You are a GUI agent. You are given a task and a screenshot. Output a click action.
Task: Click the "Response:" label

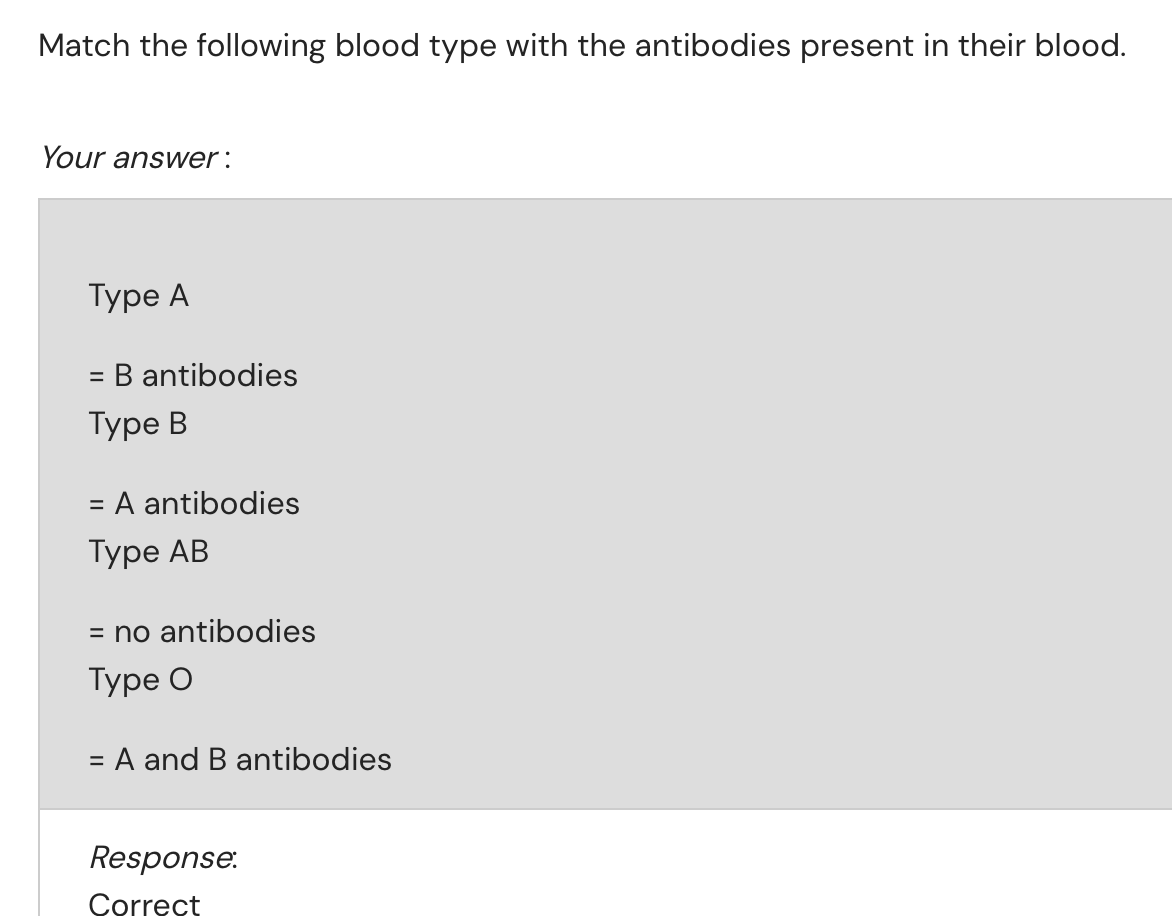tap(163, 857)
